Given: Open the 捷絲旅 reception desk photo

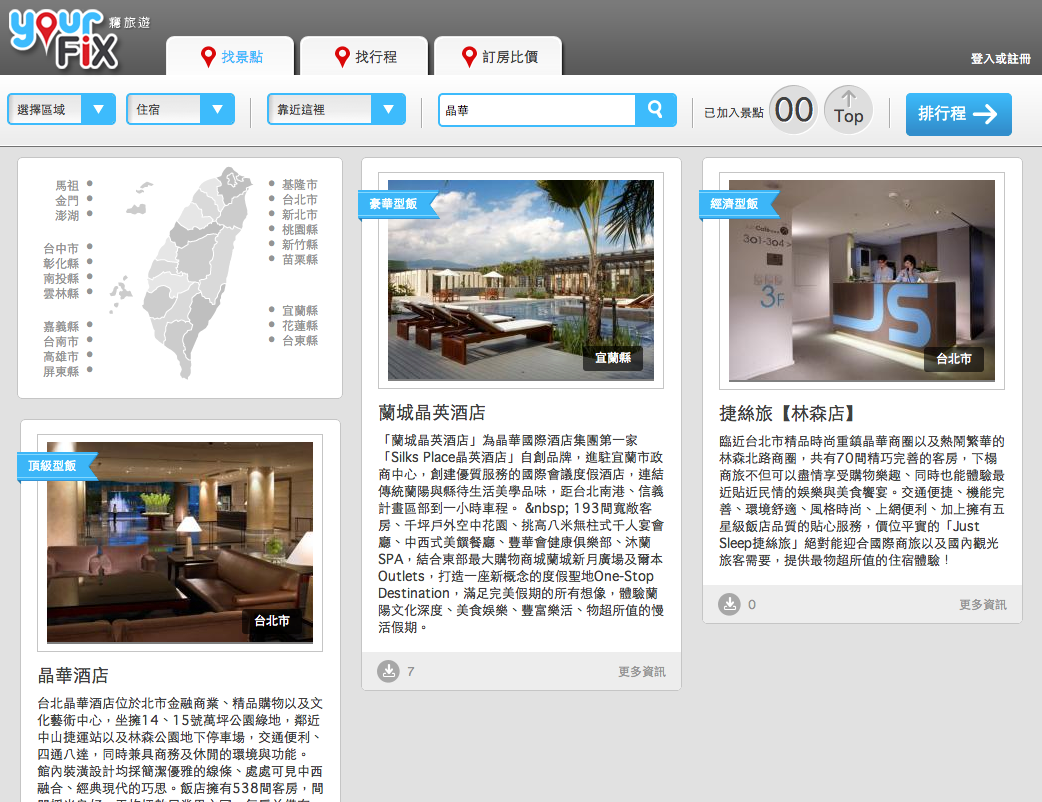Looking at the screenshot, I should point(862,280).
